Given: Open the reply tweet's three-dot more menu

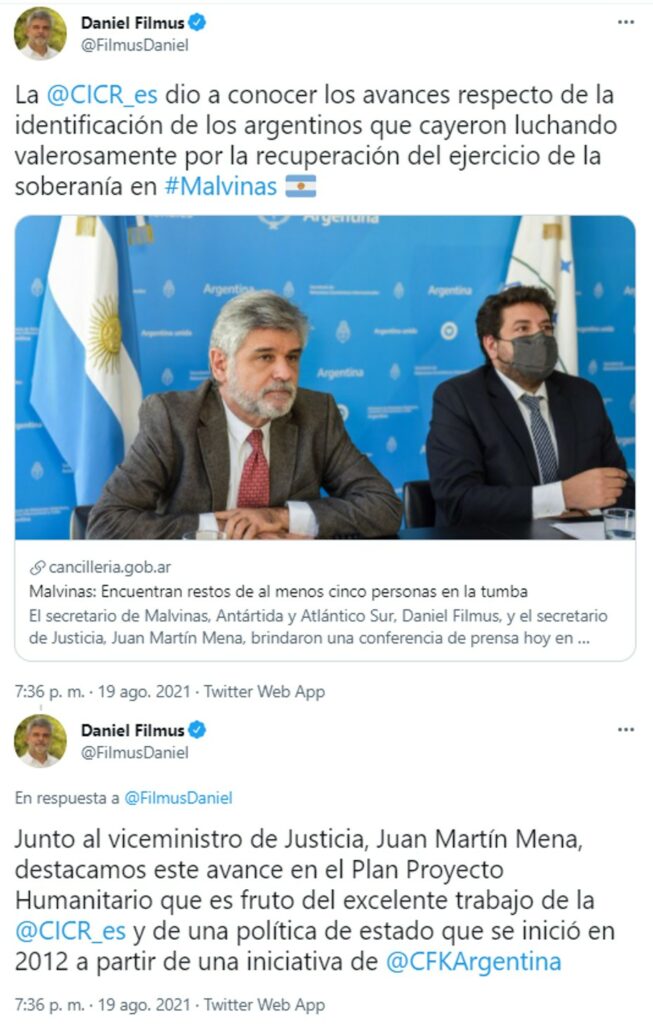Looking at the screenshot, I should (x=626, y=729).
